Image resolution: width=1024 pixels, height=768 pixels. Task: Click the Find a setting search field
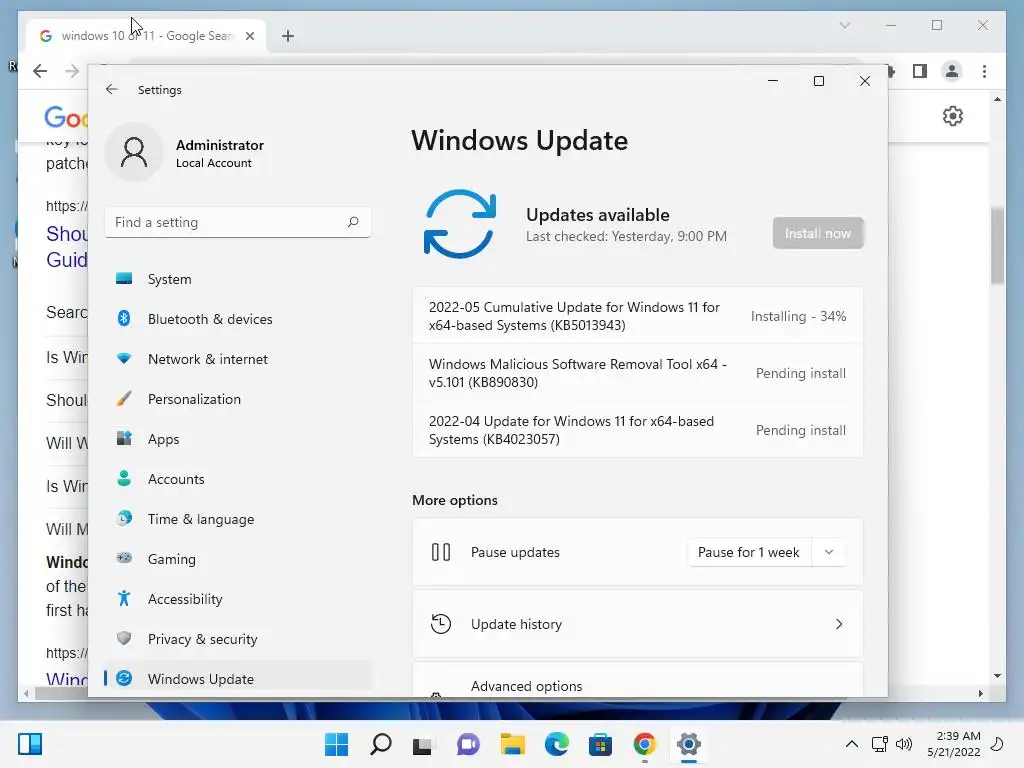(x=238, y=222)
